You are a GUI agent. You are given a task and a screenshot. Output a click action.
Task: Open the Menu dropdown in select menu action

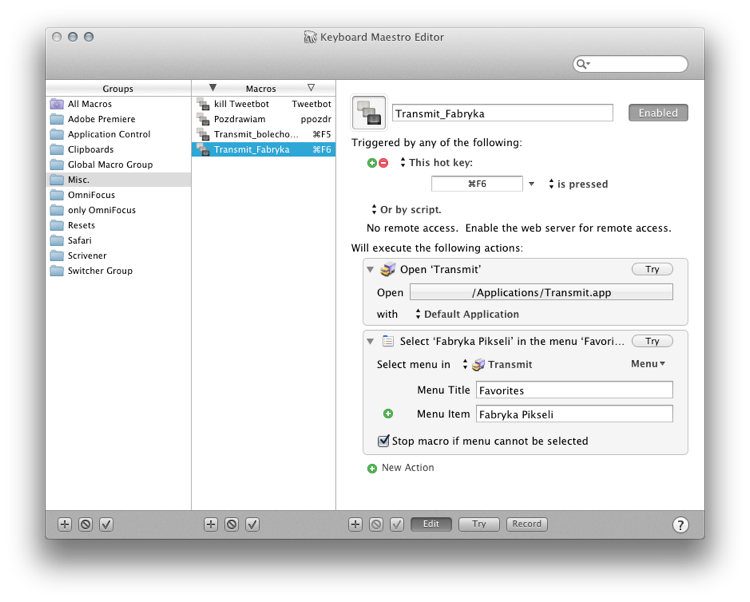click(x=648, y=364)
